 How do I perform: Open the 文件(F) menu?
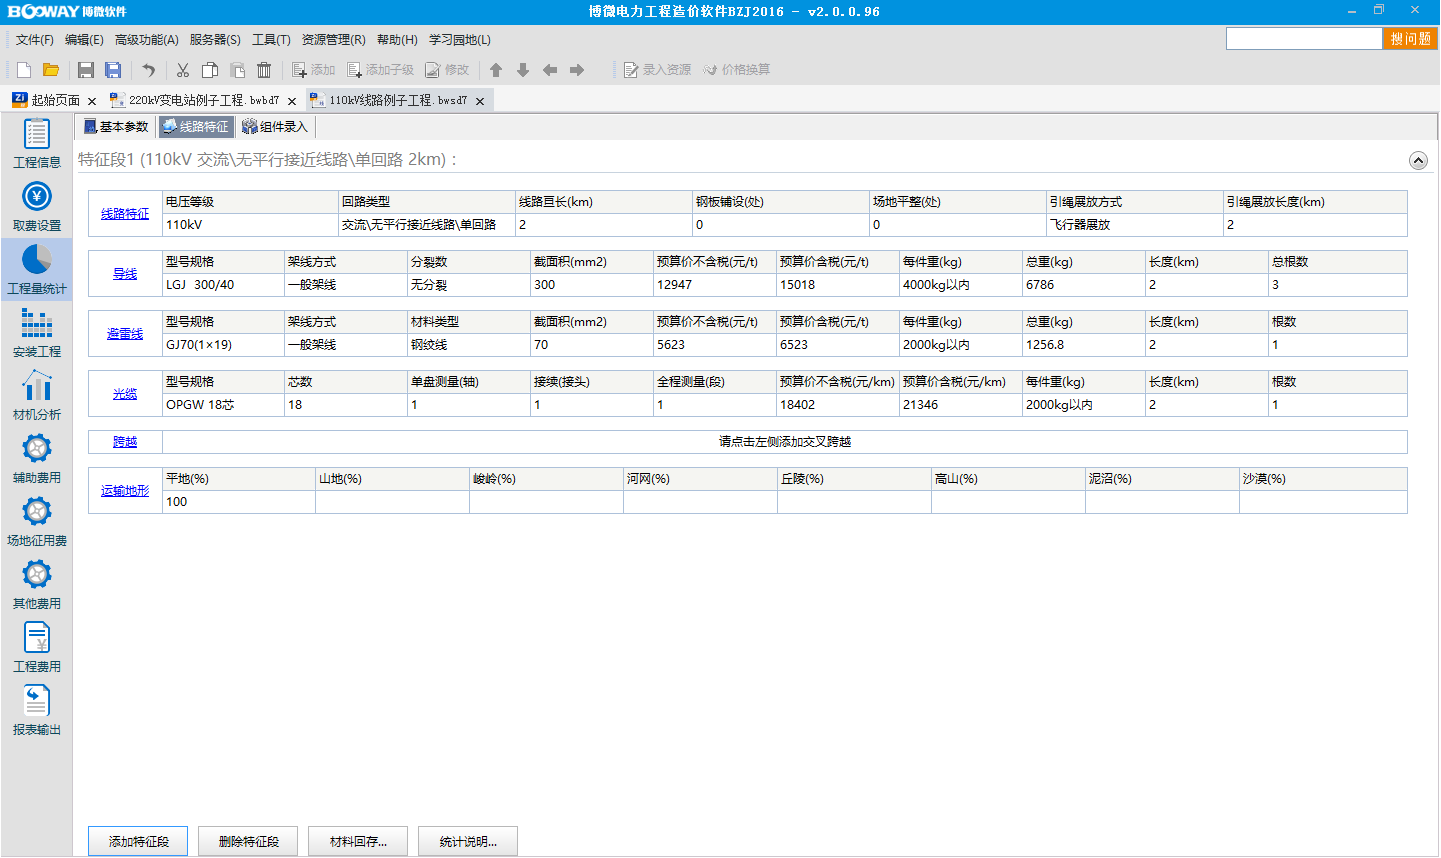point(35,40)
